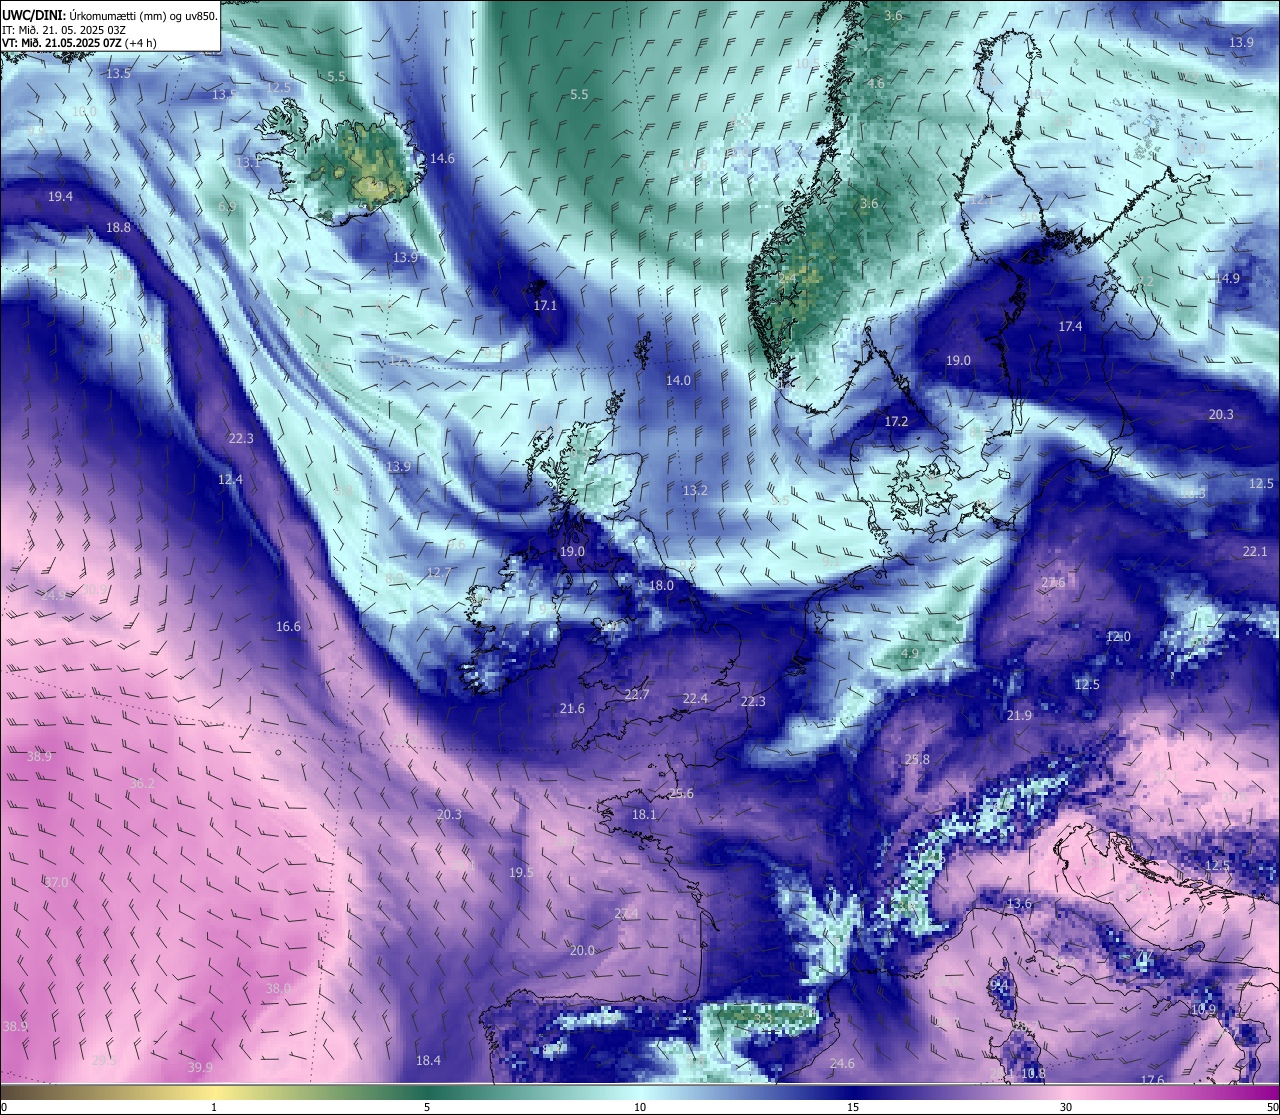1280x1115 pixels.
Task: Click the 17.6 value on the map
Action: pos(1153,1081)
